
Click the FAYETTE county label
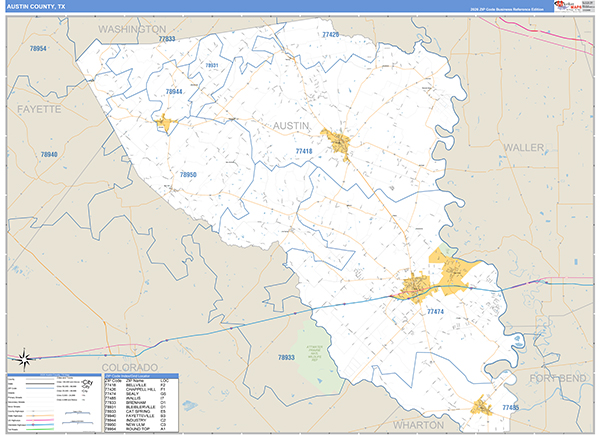(x=39, y=103)
